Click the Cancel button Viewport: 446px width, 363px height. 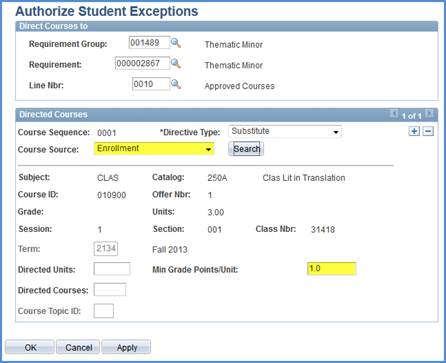click(x=78, y=347)
